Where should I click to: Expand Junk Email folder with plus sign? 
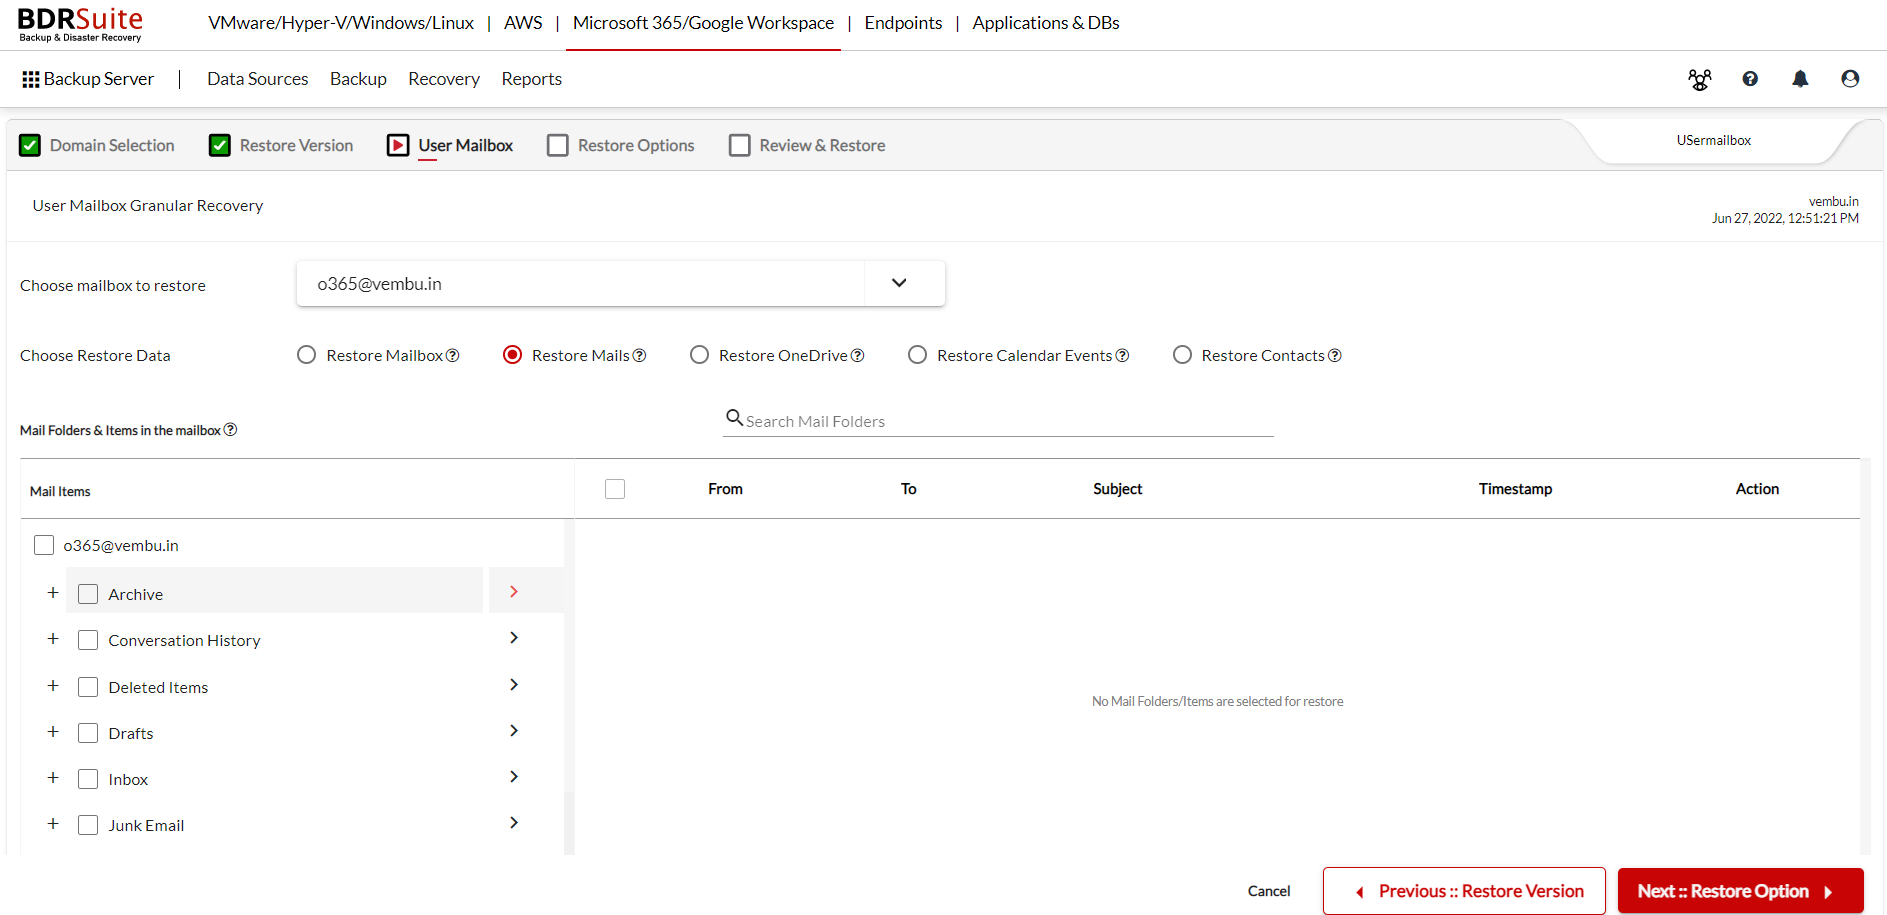coord(53,823)
